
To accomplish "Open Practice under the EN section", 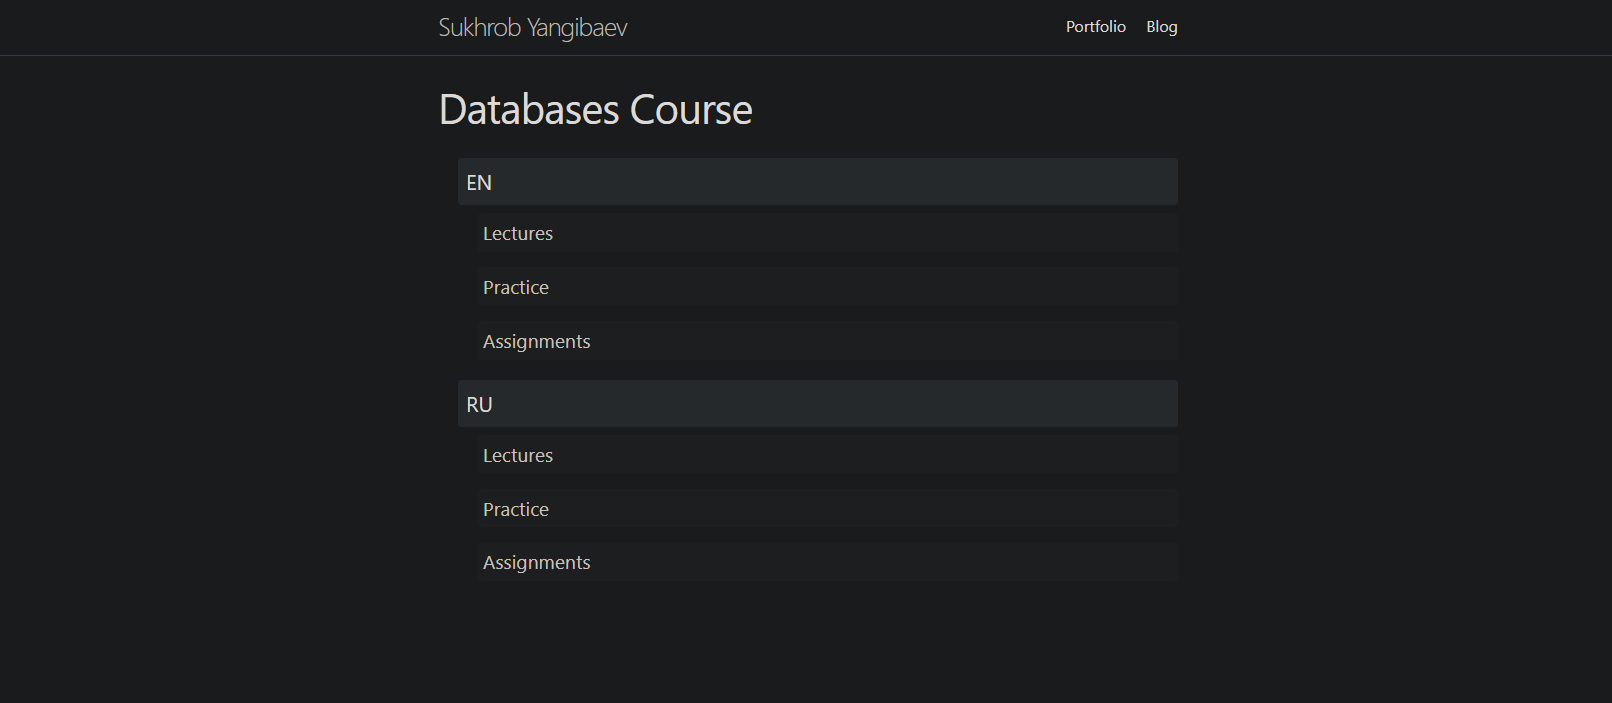I will pyautogui.click(x=827, y=287).
